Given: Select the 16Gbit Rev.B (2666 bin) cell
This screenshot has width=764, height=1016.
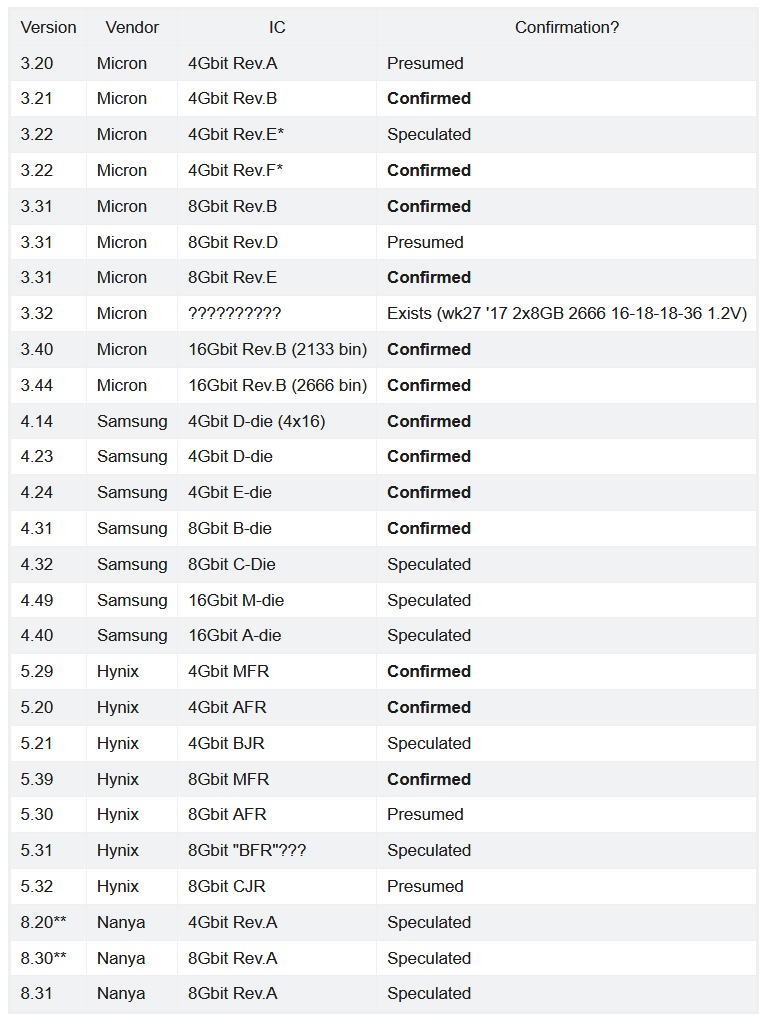Looking at the screenshot, I should (277, 386).
